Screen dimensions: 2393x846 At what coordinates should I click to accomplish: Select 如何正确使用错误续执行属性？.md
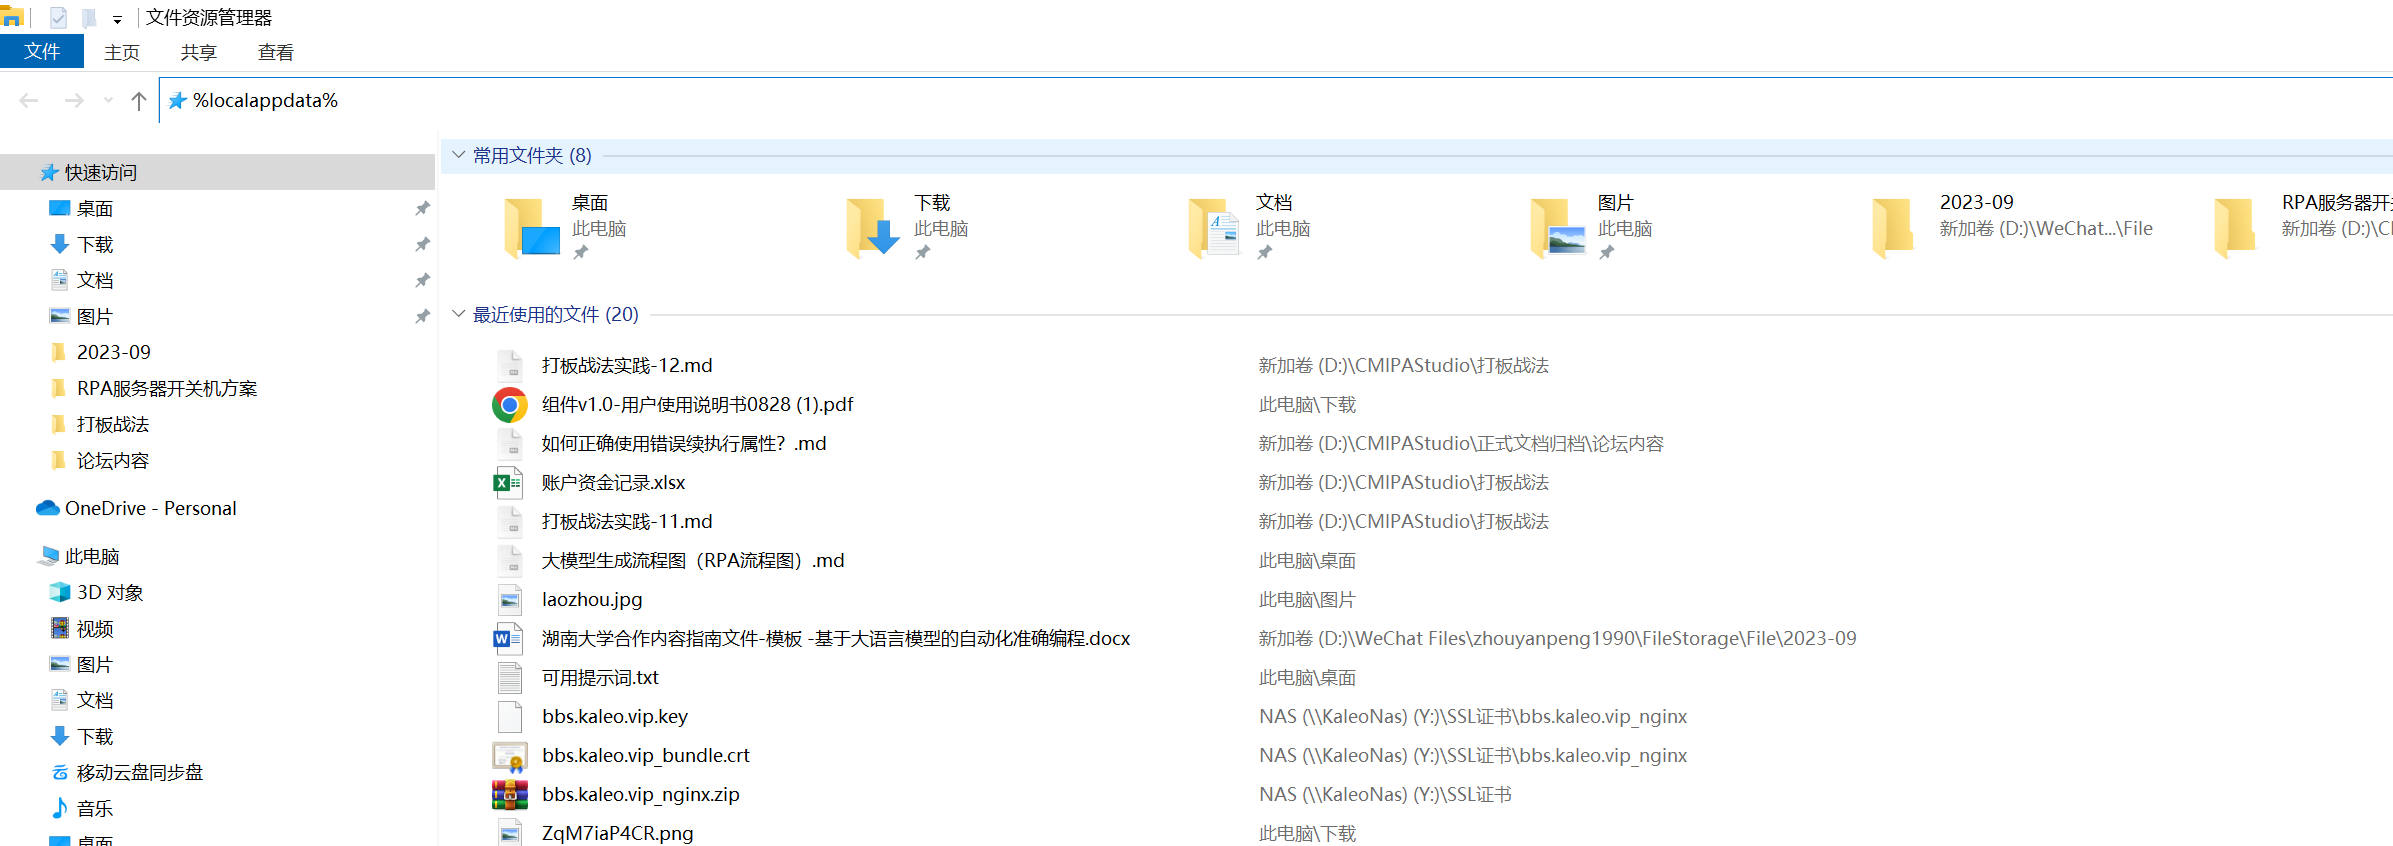pos(684,443)
